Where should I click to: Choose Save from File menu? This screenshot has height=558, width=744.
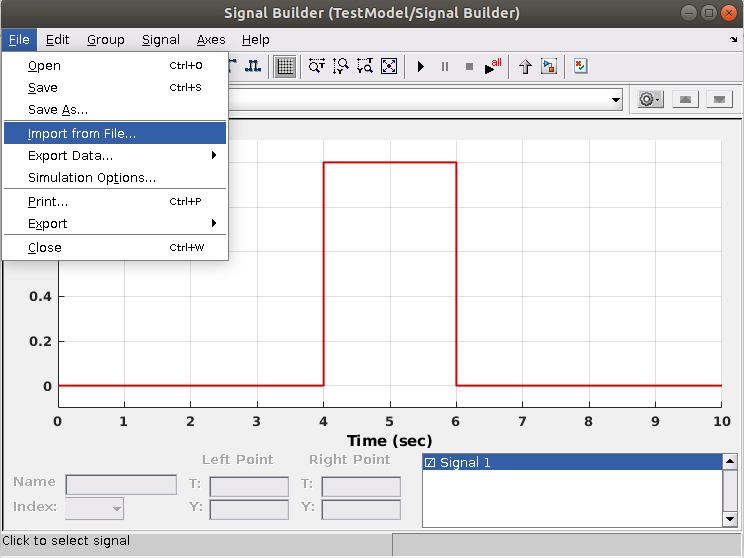tap(115, 87)
